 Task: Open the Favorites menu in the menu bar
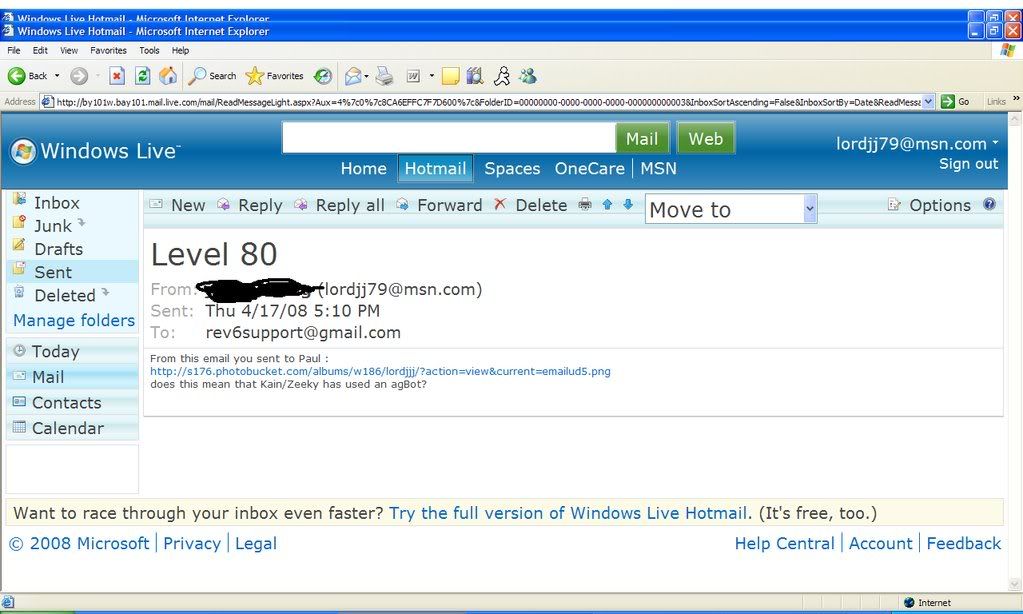pos(108,50)
